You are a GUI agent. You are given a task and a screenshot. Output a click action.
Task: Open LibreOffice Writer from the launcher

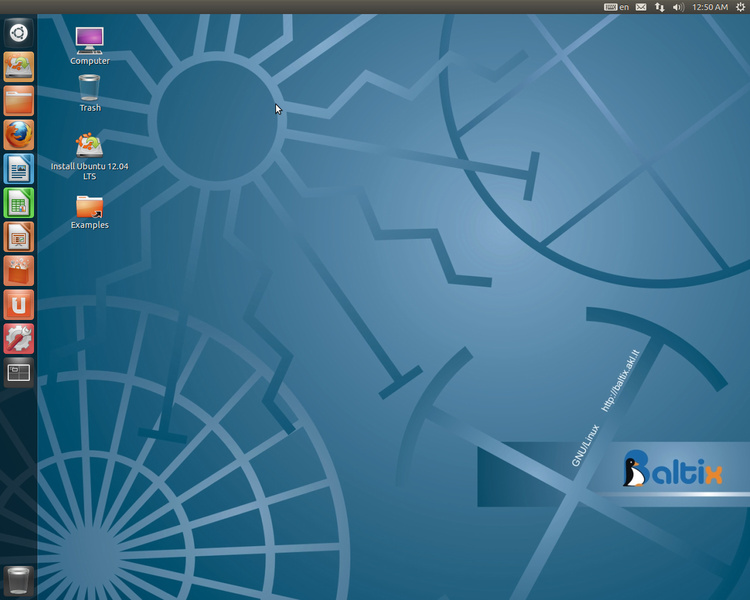point(19,169)
